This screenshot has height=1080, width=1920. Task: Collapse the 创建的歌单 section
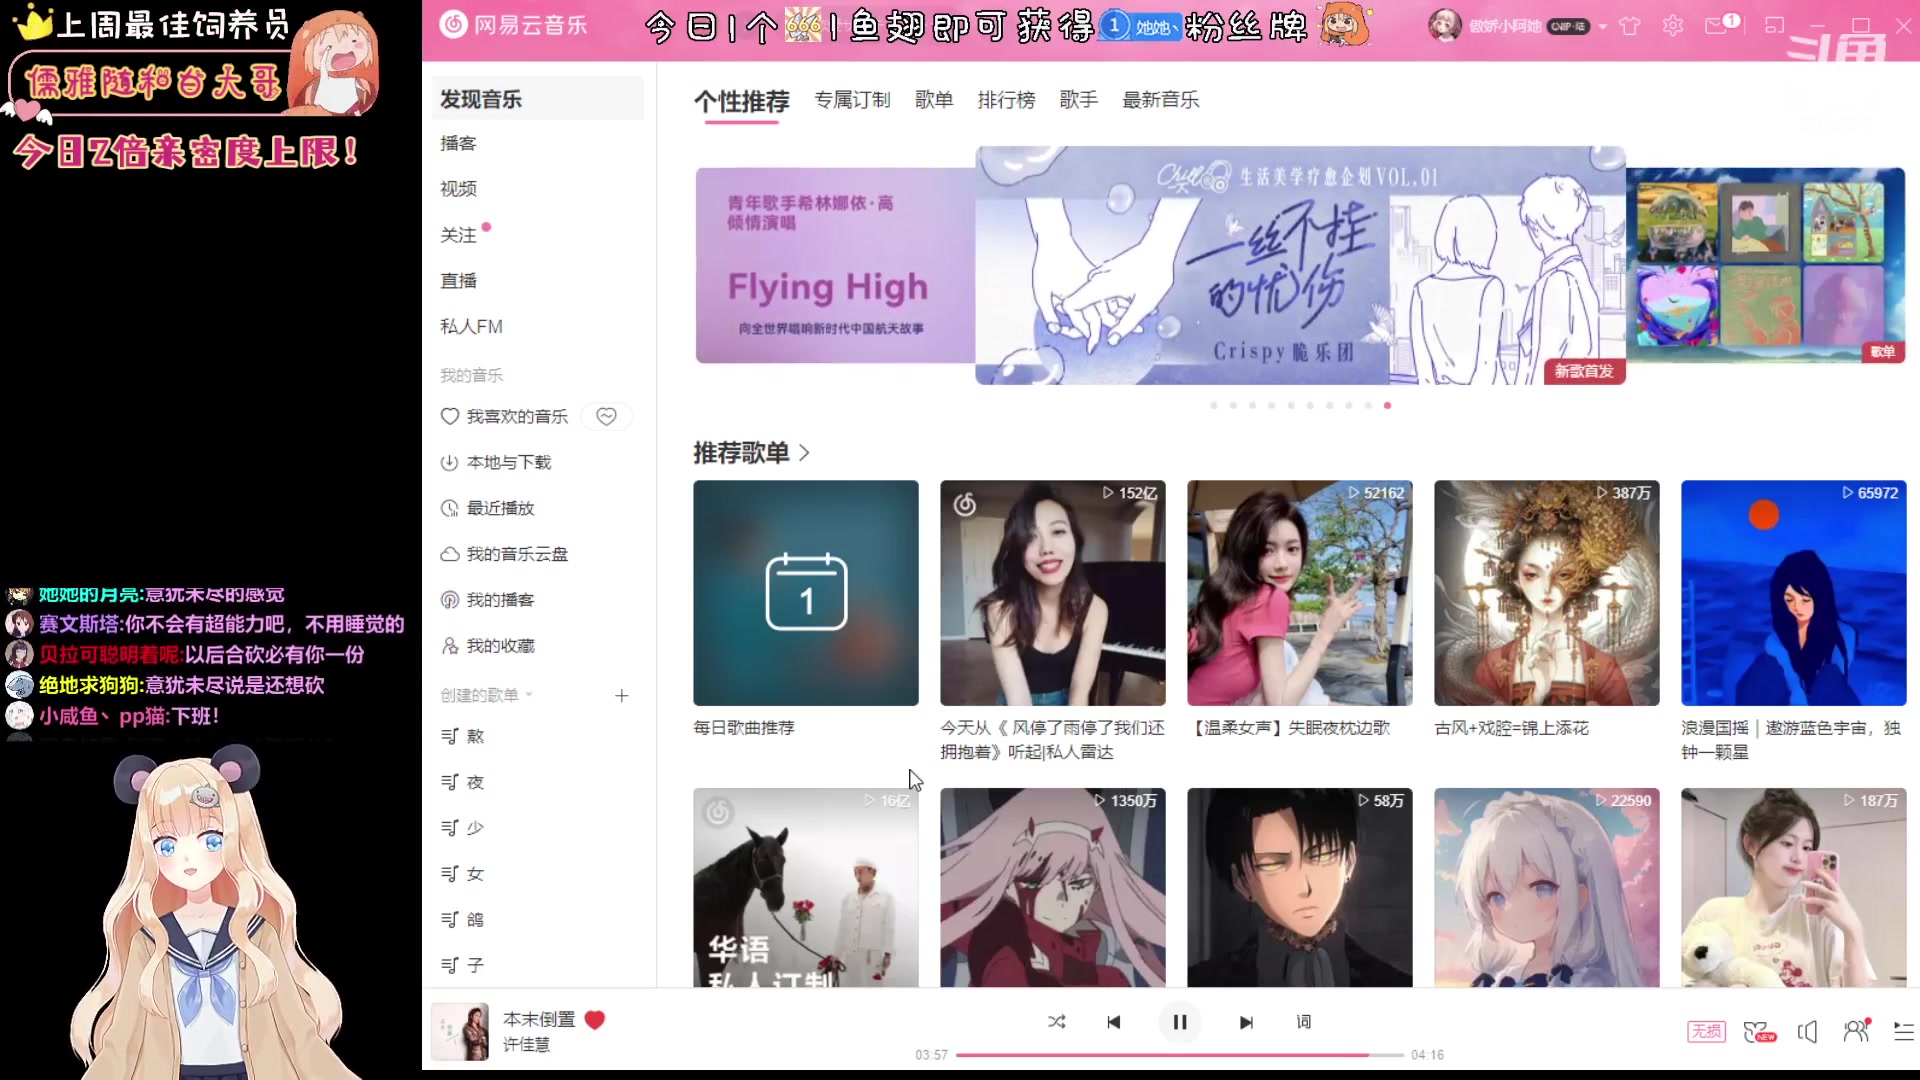tap(487, 695)
